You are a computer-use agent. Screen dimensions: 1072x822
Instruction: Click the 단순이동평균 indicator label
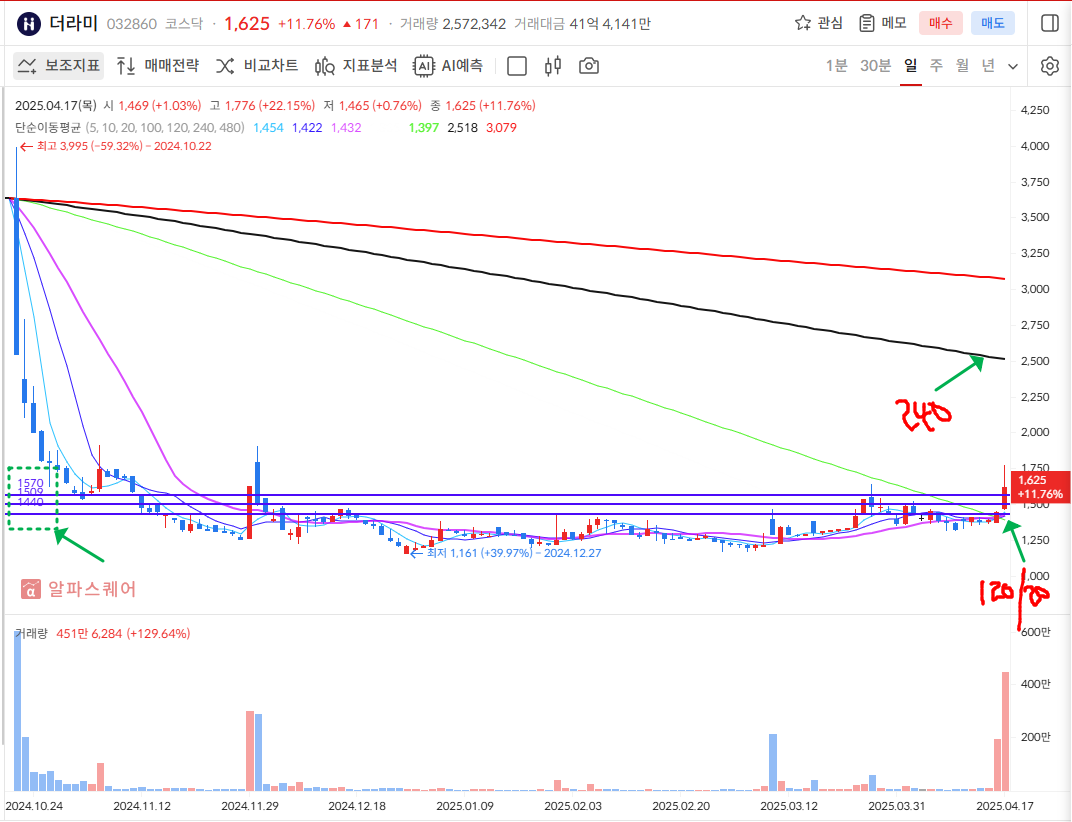[x=48, y=127]
